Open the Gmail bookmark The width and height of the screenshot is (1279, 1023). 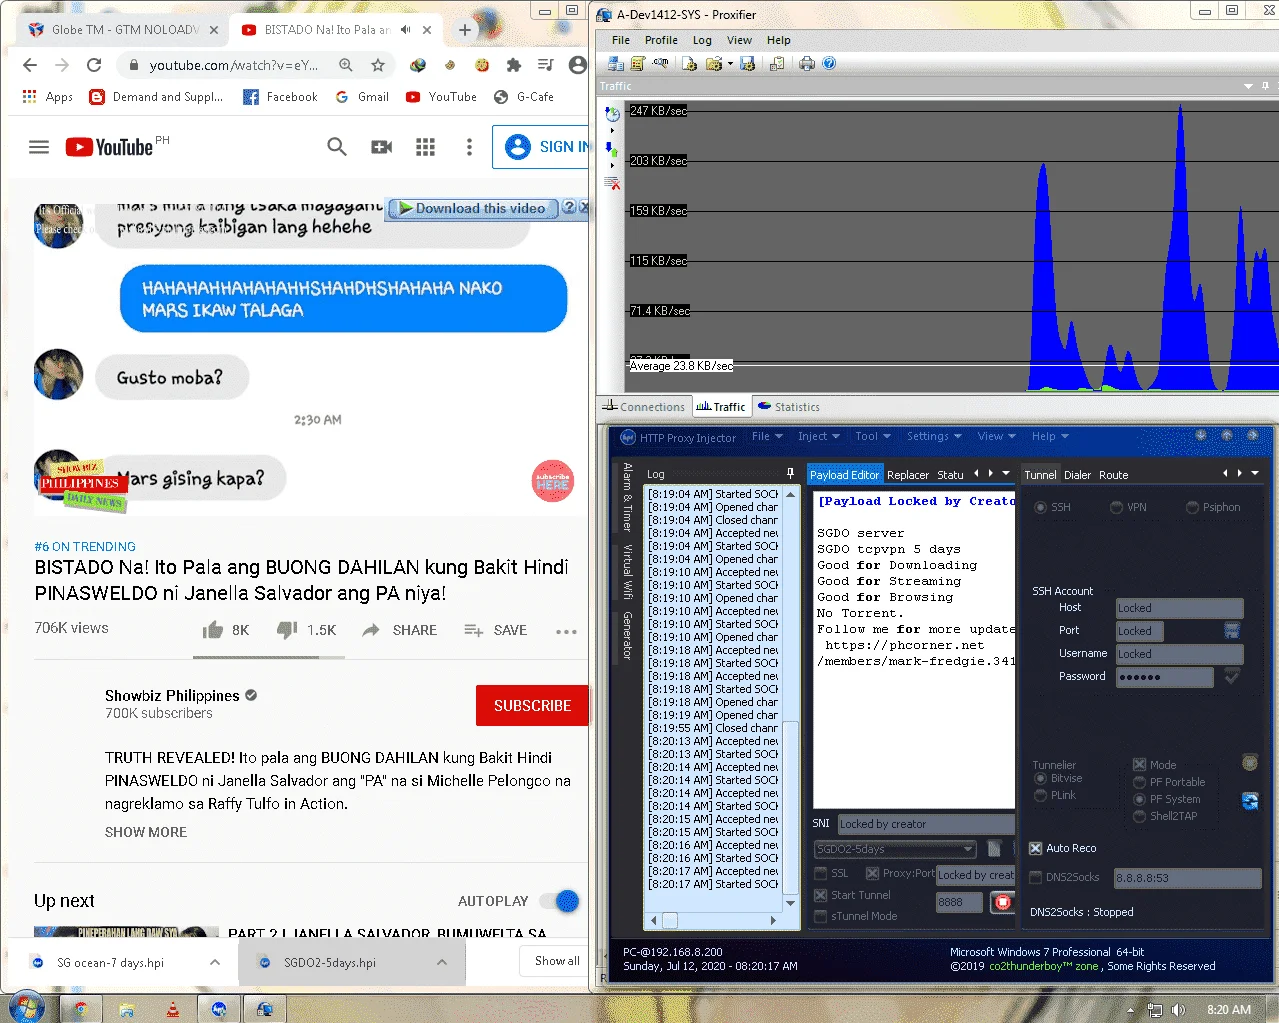pyautogui.click(x=362, y=97)
